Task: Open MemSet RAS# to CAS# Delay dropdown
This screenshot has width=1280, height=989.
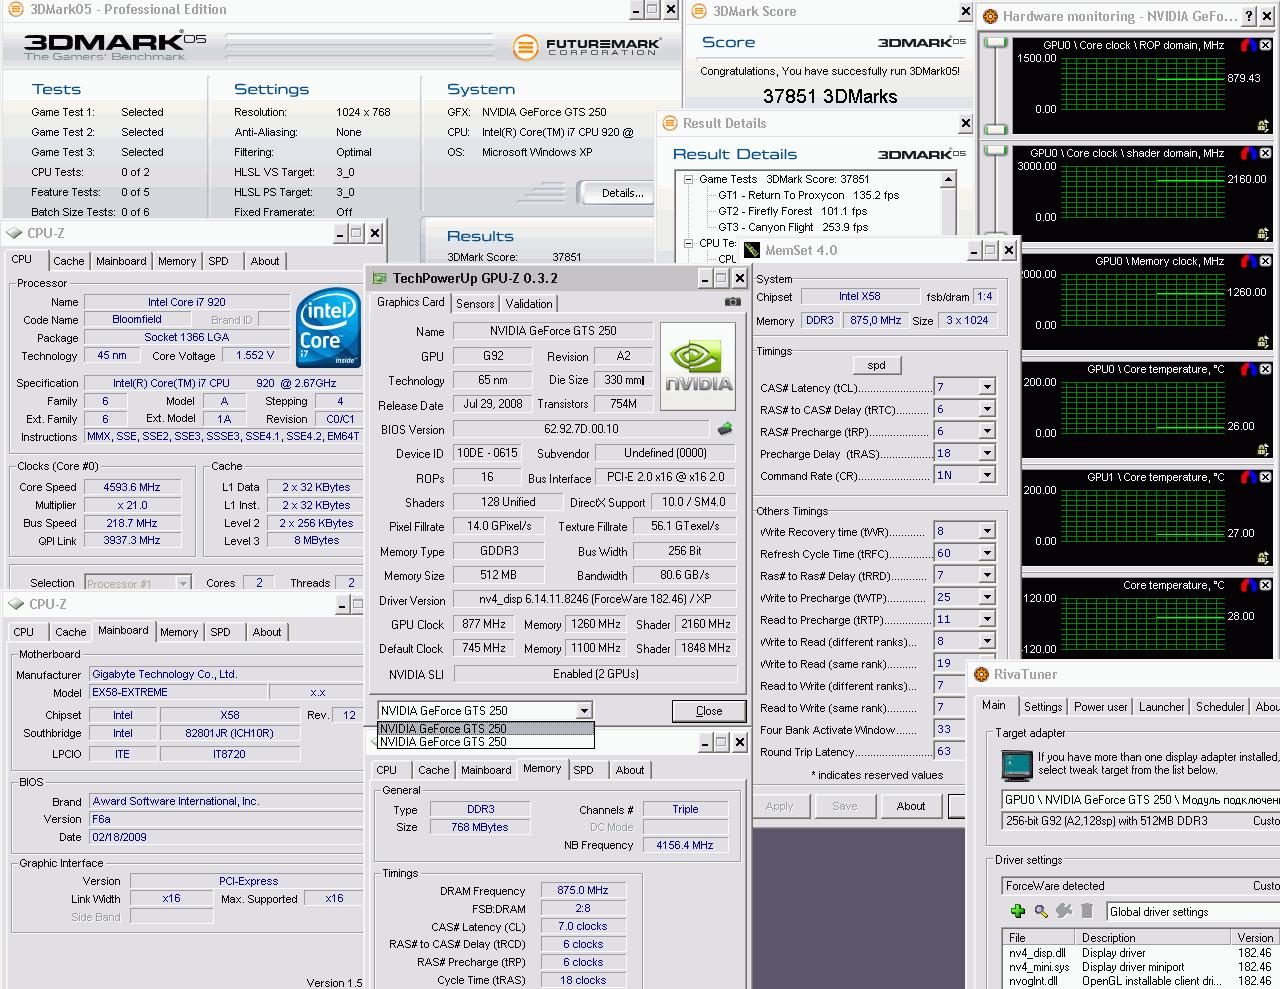Action: tap(987, 409)
